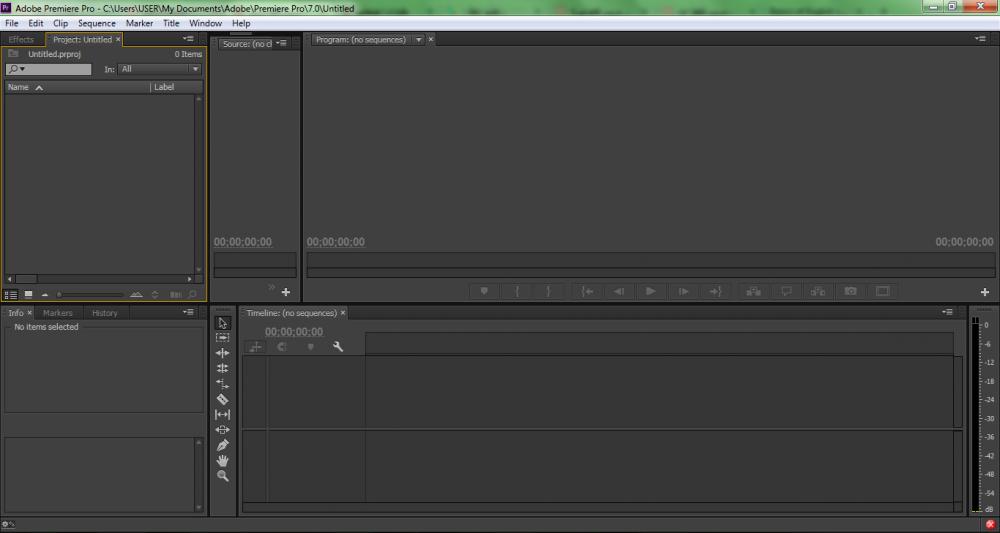Click the project panel zoom slider
The image size is (1000, 533).
pyautogui.click(x=90, y=294)
